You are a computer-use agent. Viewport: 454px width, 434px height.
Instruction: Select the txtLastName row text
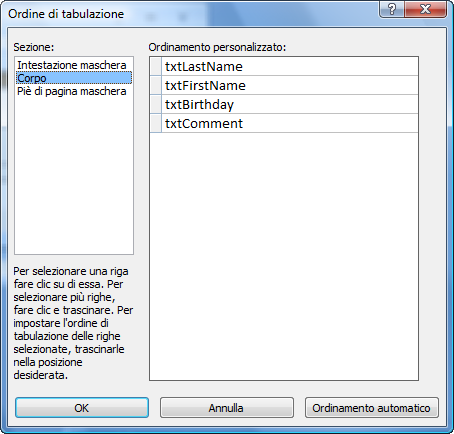click(204, 66)
